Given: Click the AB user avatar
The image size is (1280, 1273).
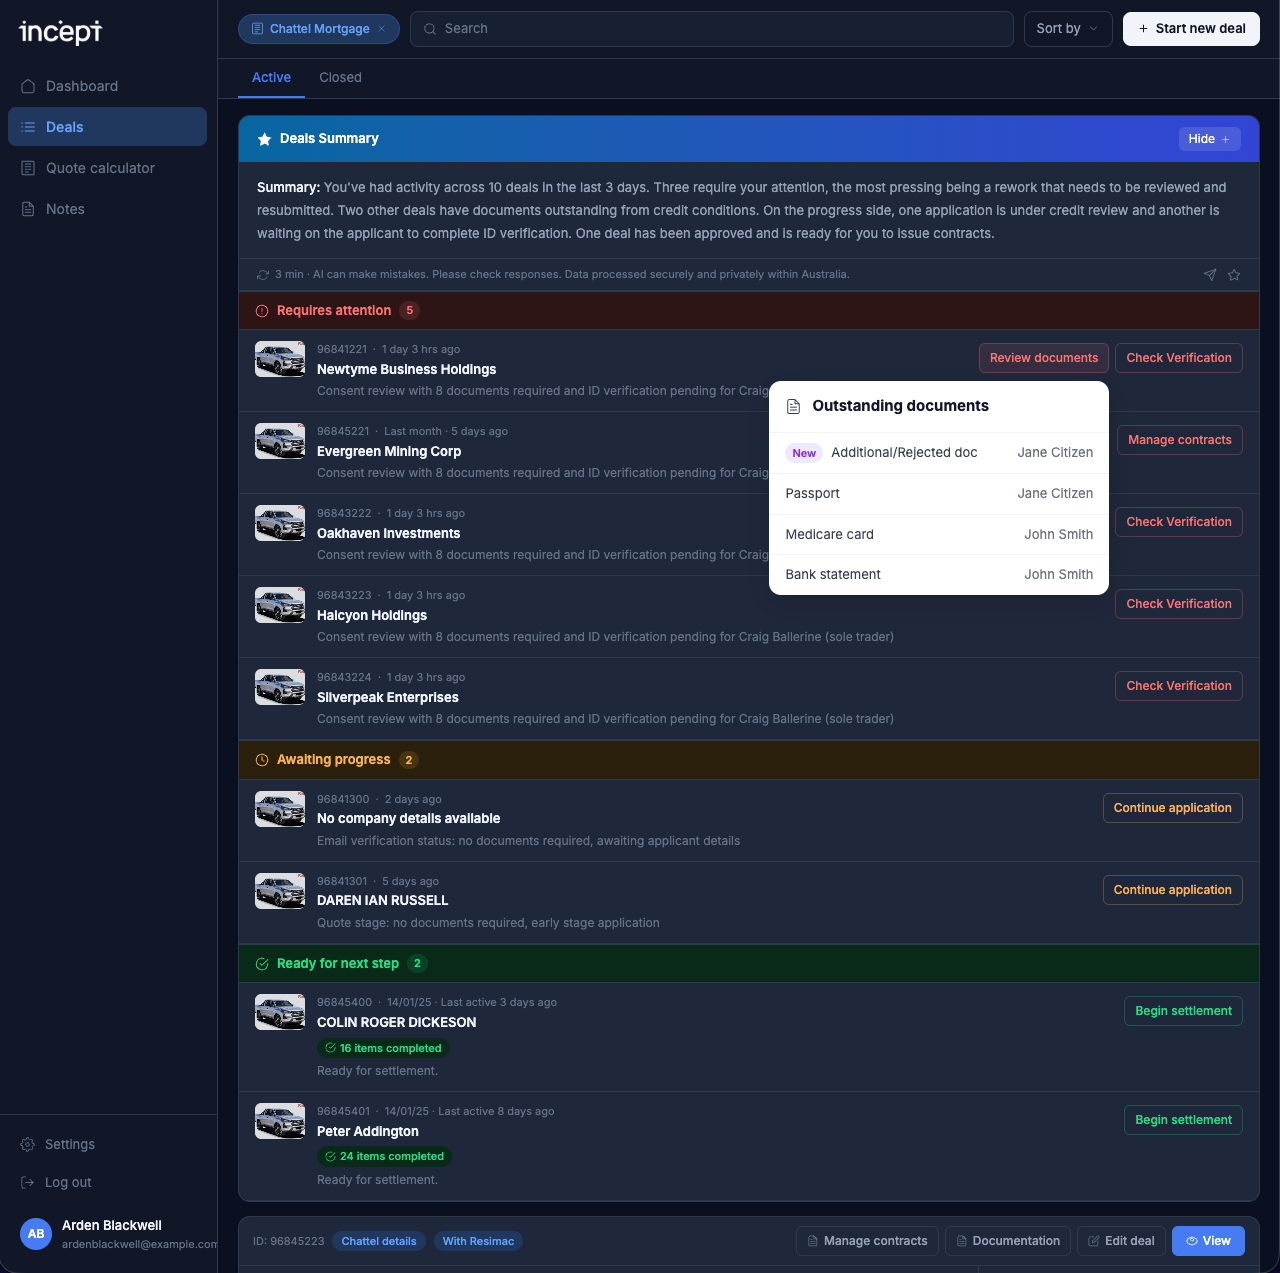Looking at the screenshot, I should pos(36,1234).
